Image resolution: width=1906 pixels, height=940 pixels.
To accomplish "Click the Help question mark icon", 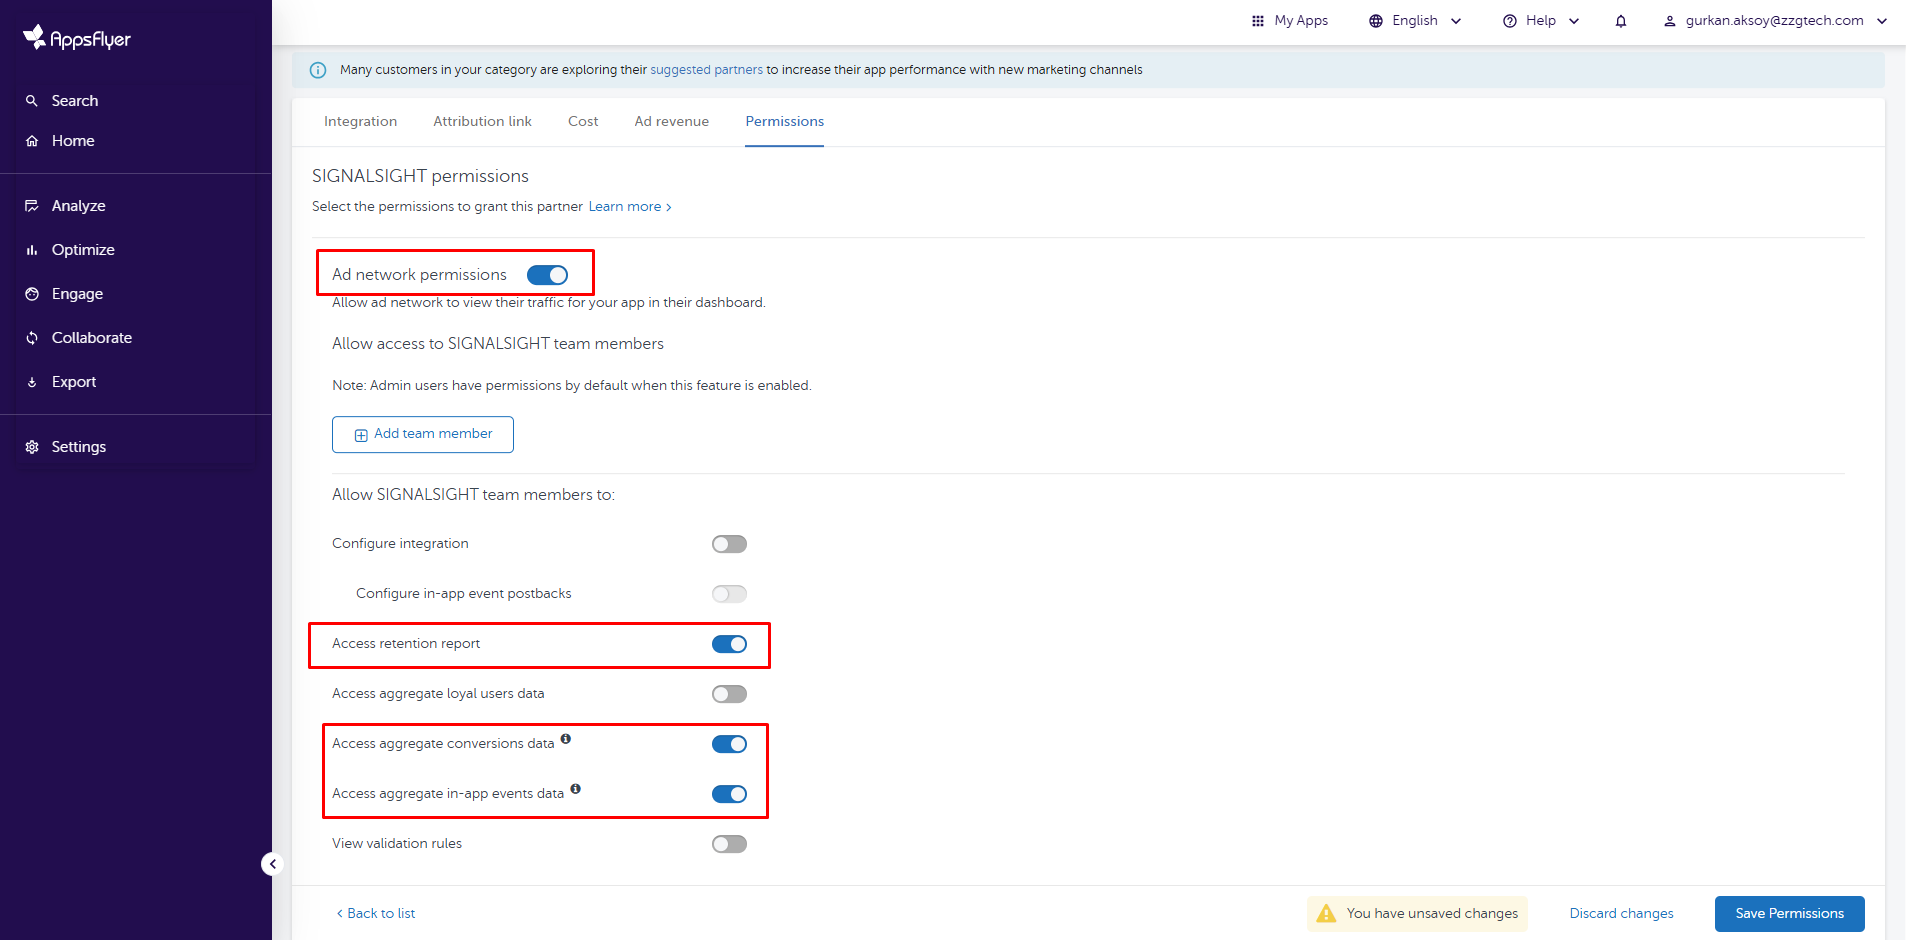I will coord(1510,21).
